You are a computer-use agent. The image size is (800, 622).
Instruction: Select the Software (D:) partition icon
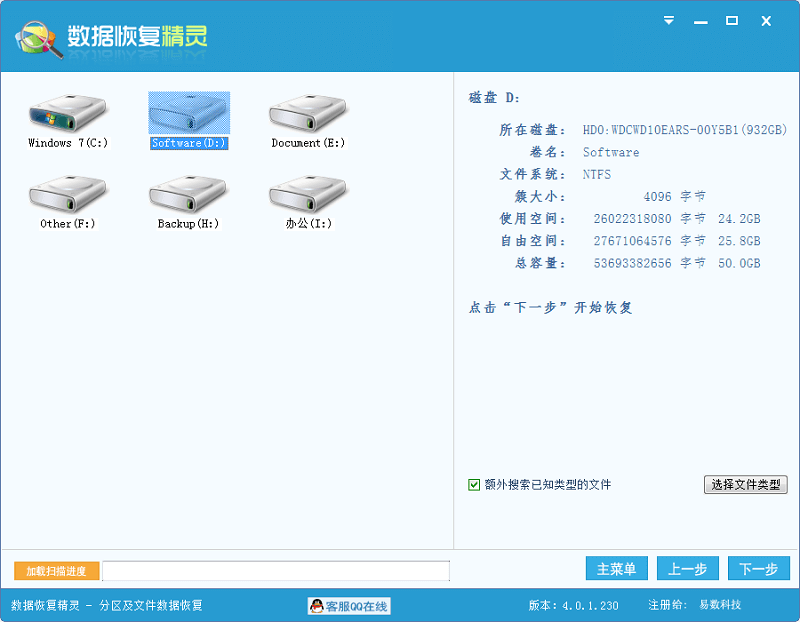click(x=189, y=115)
